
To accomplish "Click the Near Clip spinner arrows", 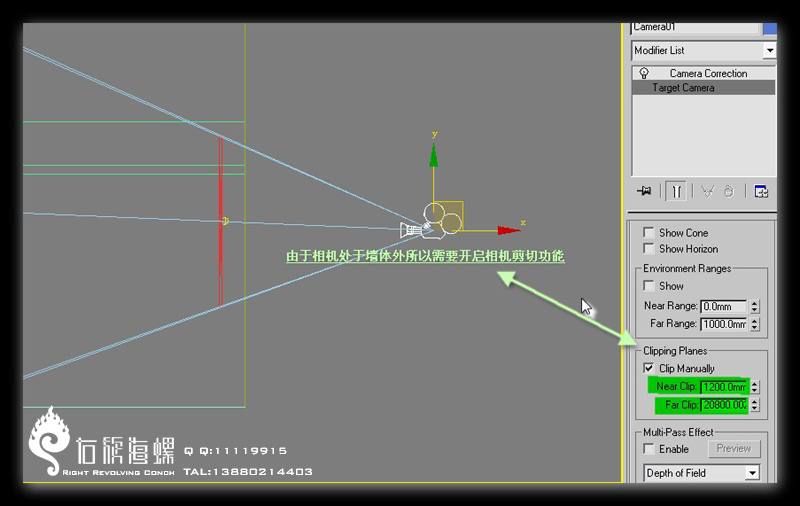I will pos(755,387).
